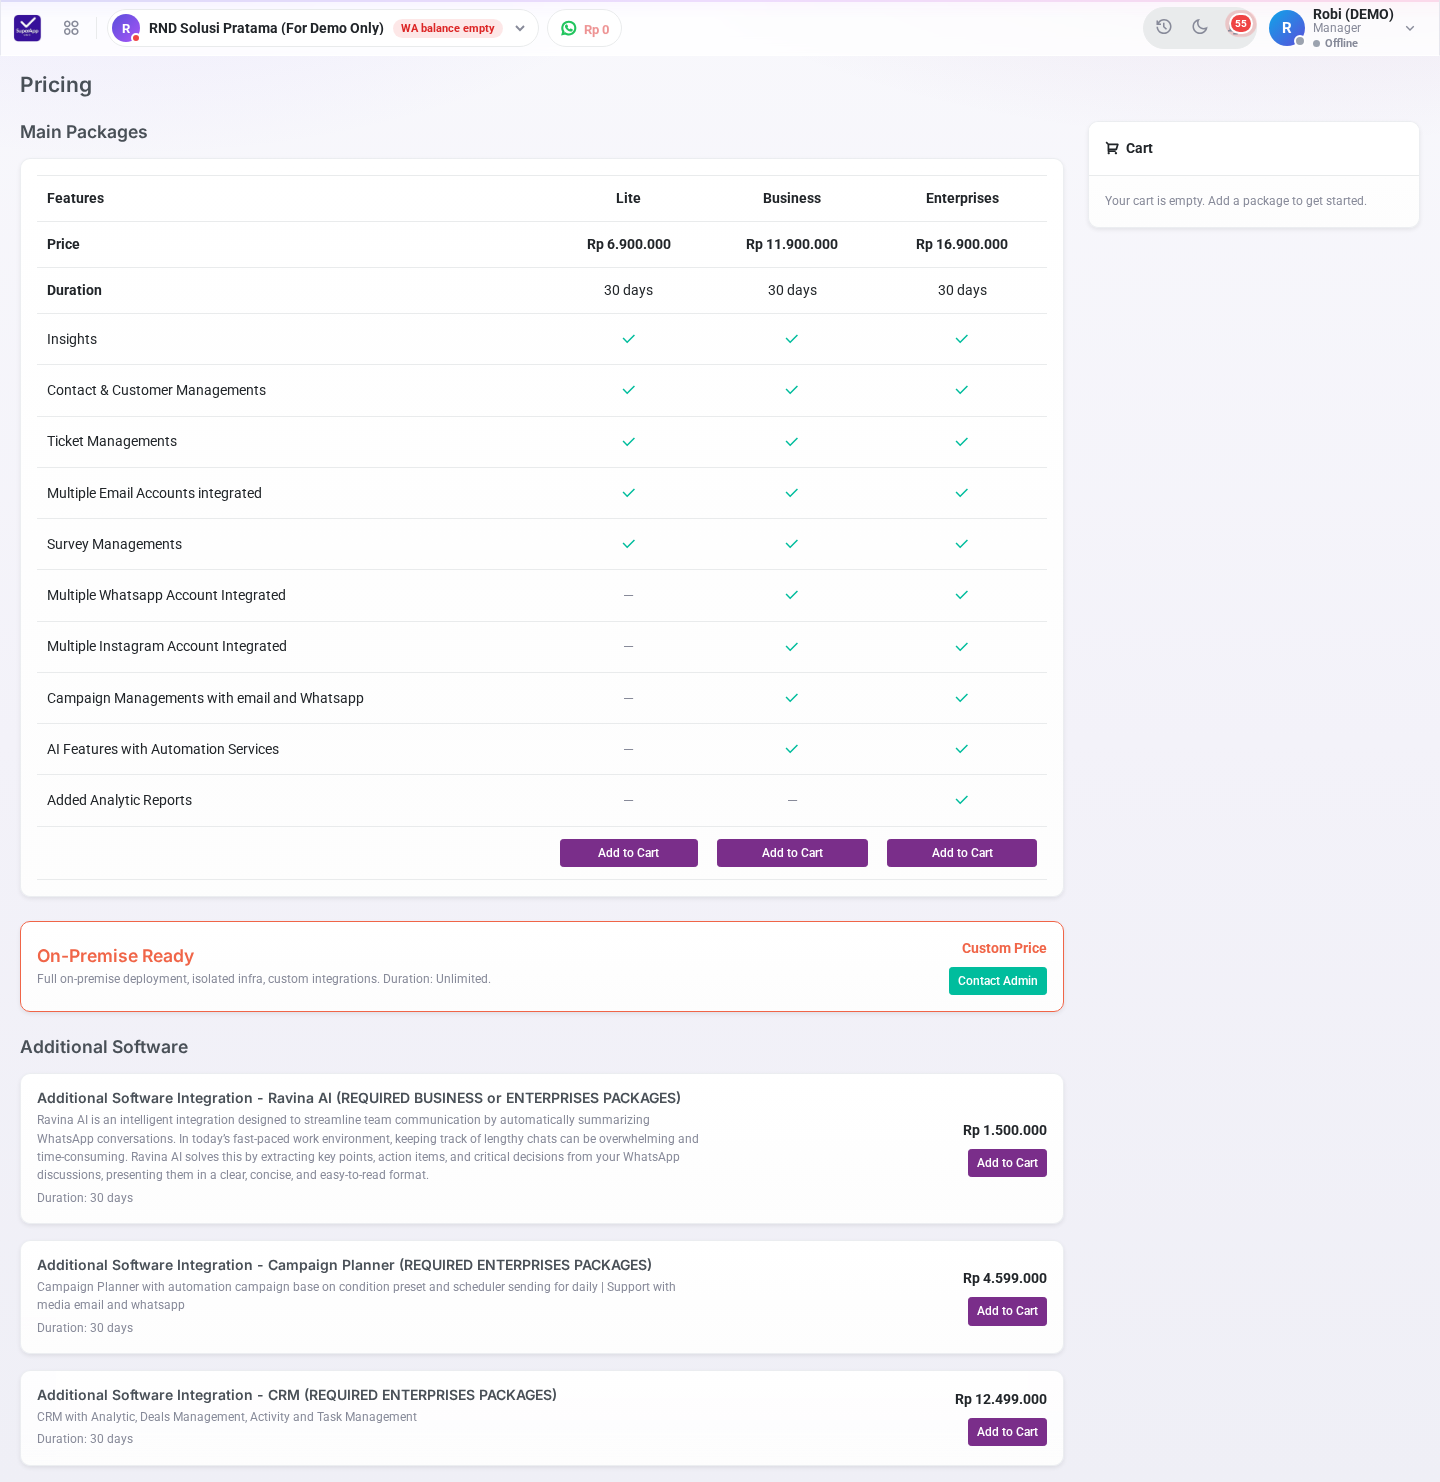
Task: Add the Lite package to cart
Action: pos(629,853)
